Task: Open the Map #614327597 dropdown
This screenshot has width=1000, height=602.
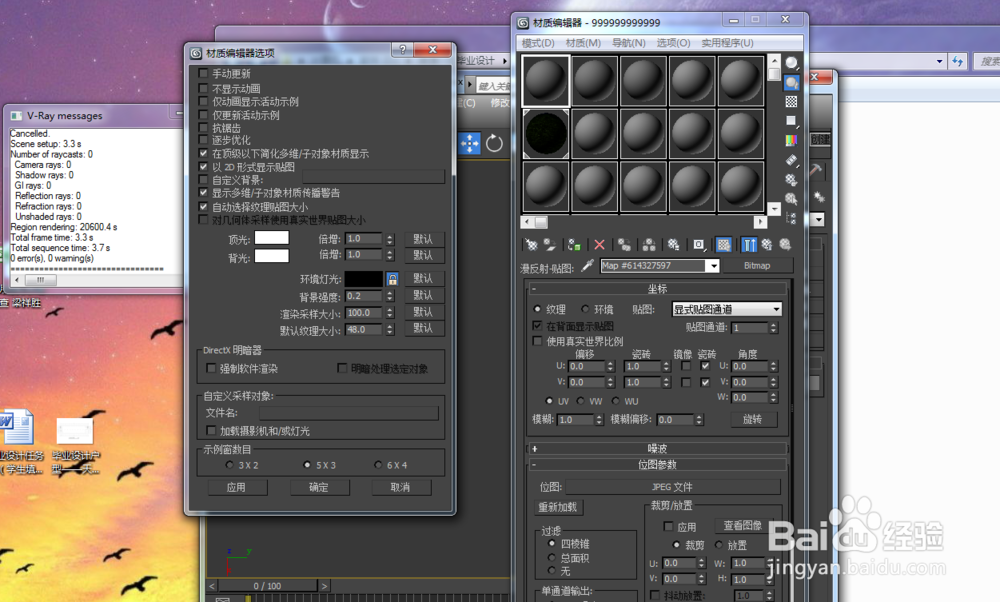Action: 712,266
